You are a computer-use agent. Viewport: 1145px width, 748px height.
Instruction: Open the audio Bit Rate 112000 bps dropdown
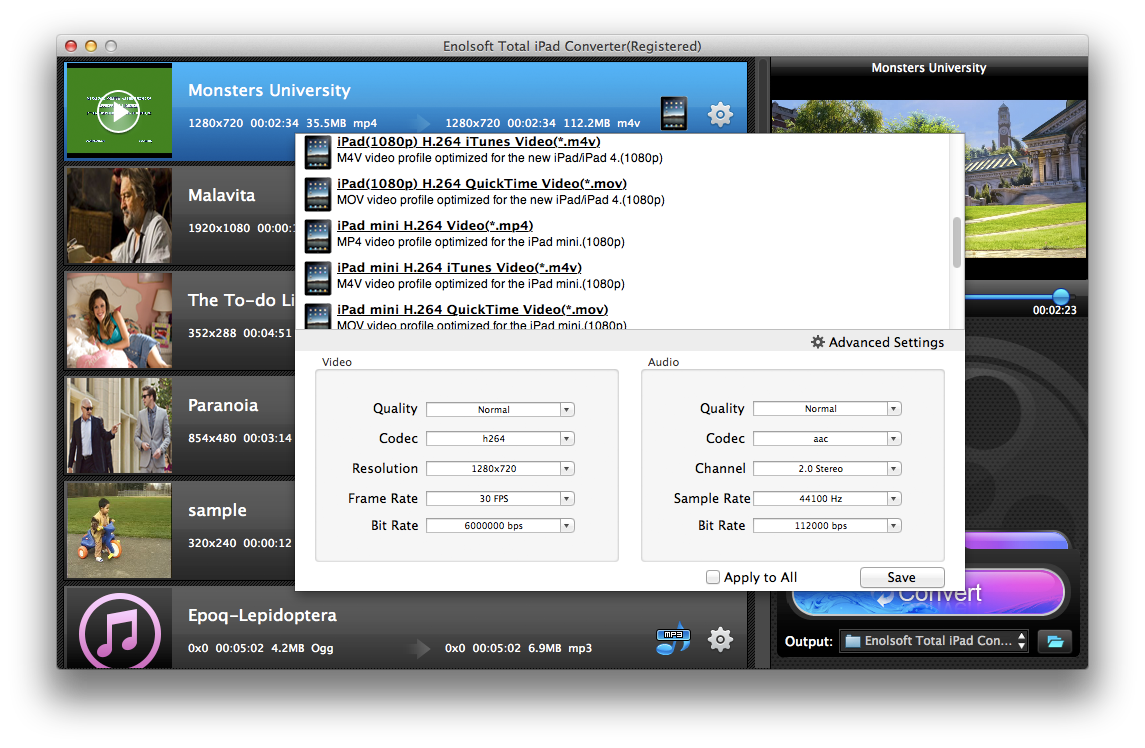(827, 525)
